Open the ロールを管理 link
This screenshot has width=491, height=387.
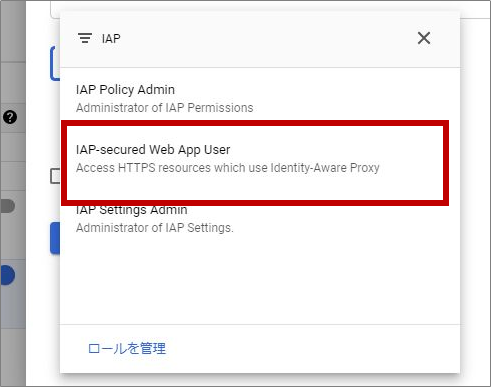click(127, 348)
